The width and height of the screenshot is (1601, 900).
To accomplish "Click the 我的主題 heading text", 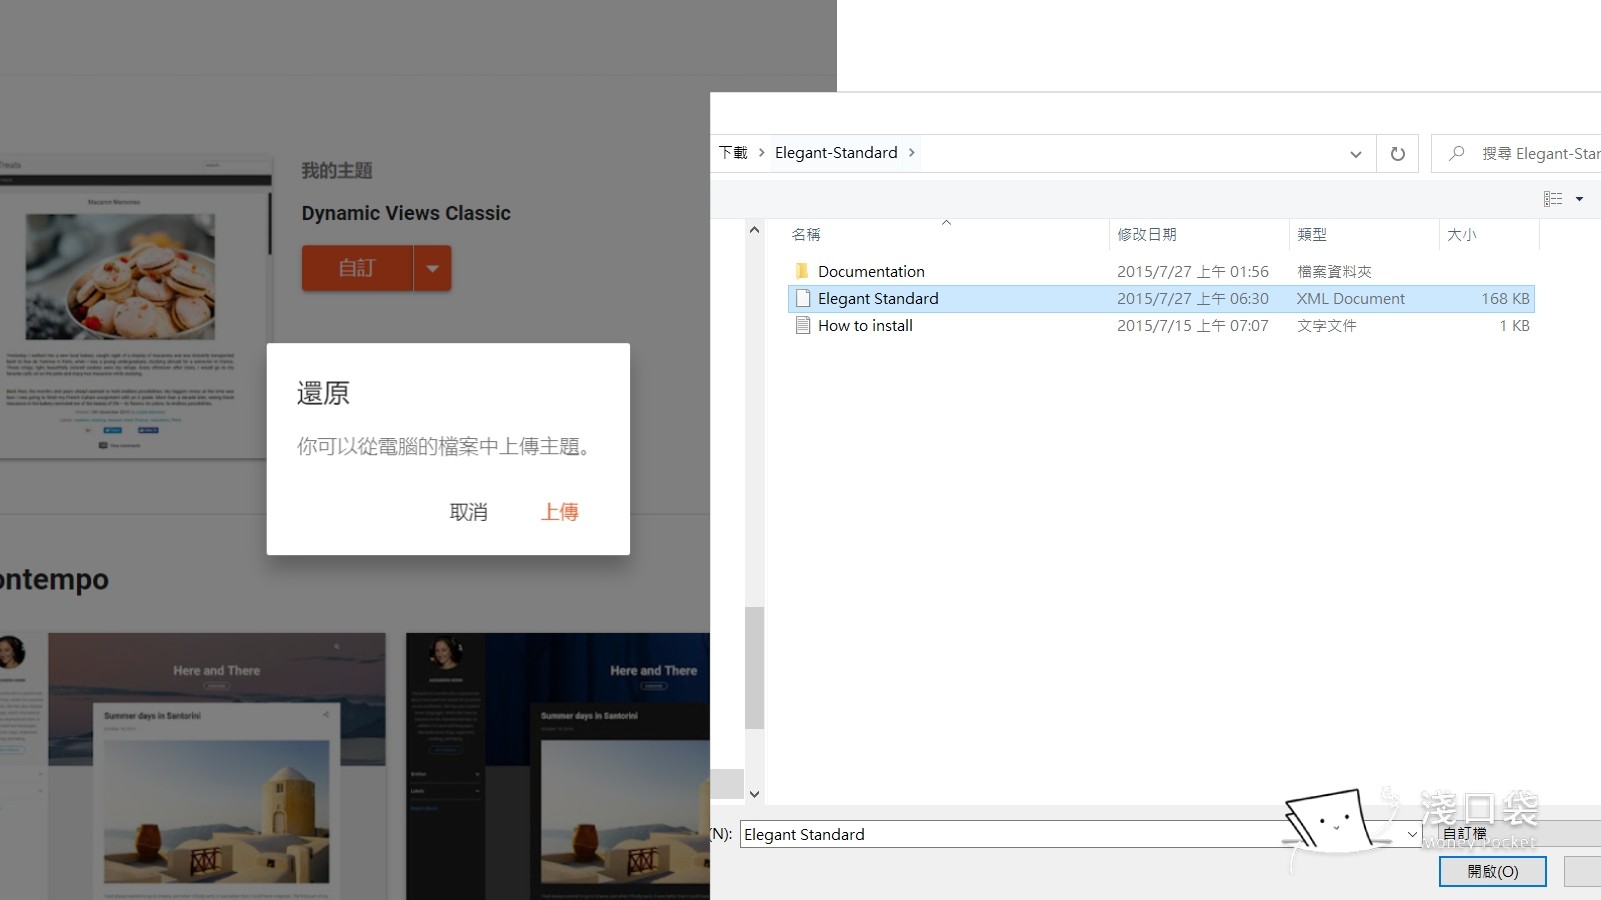I will point(337,170).
